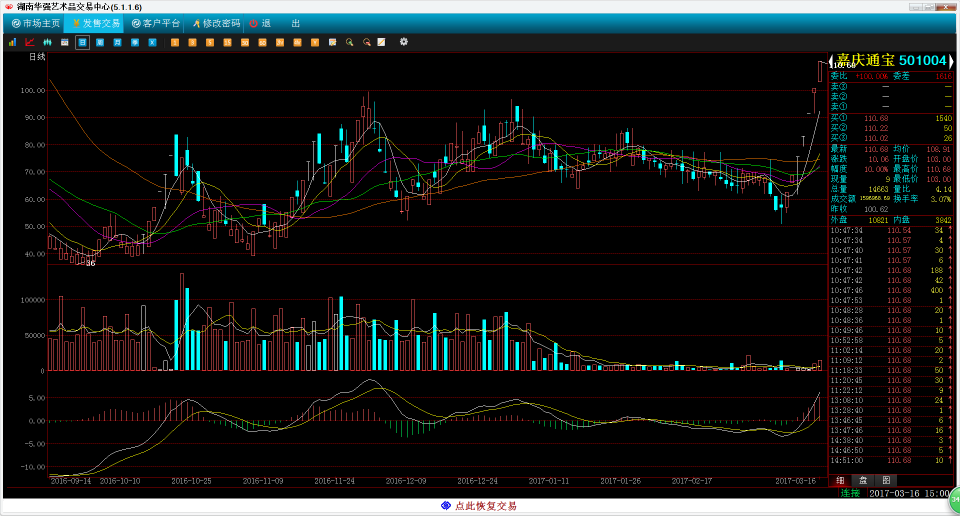Click the 买③ price 110.02
The height and width of the screenshot is (516, 960).
point(876,138)
